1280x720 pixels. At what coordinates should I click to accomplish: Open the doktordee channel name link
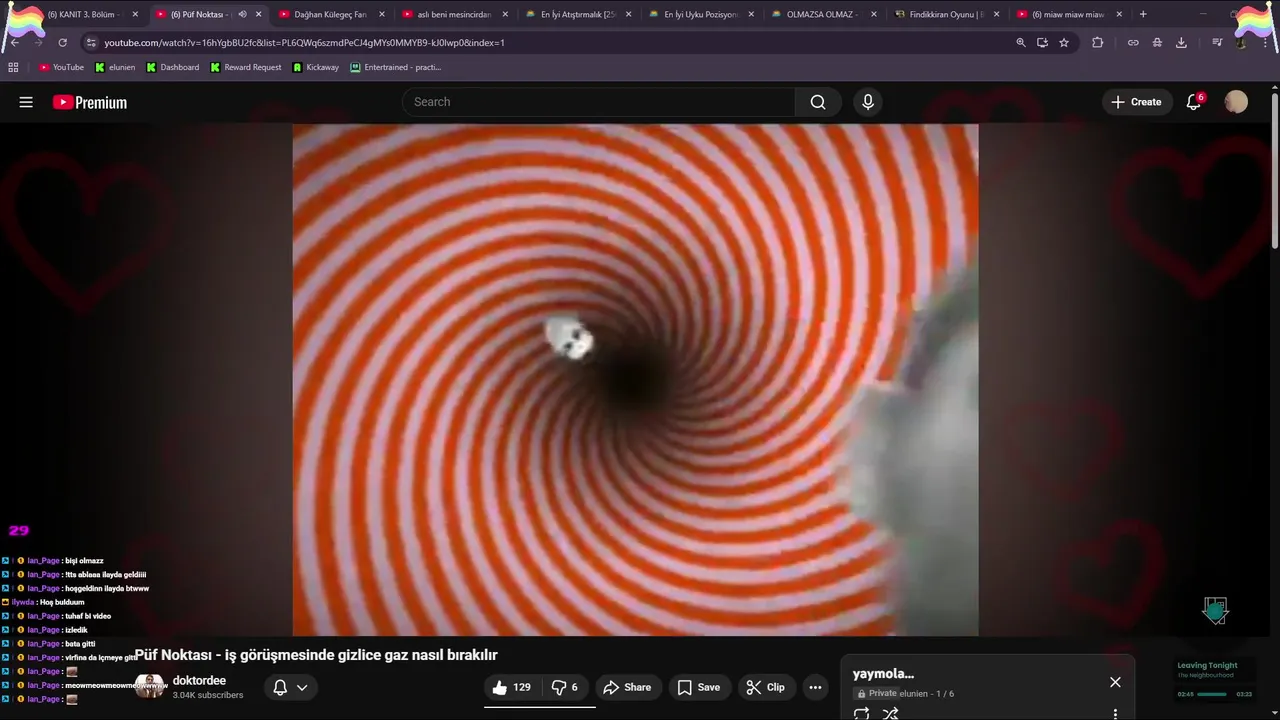click(199, 681)
